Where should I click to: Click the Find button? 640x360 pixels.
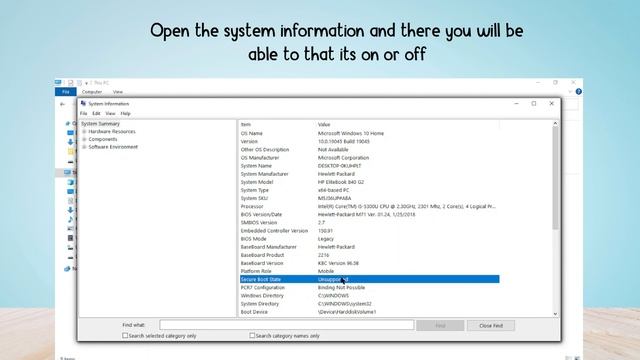(440, 325)
